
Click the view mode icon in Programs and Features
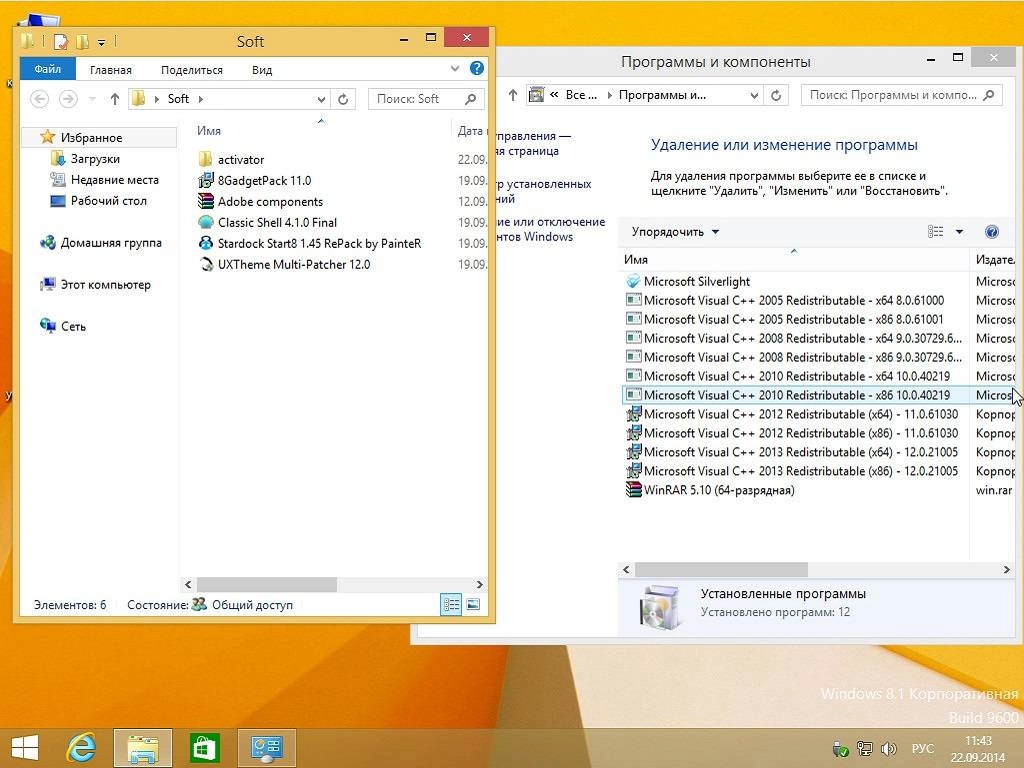(x=935, y=231)
